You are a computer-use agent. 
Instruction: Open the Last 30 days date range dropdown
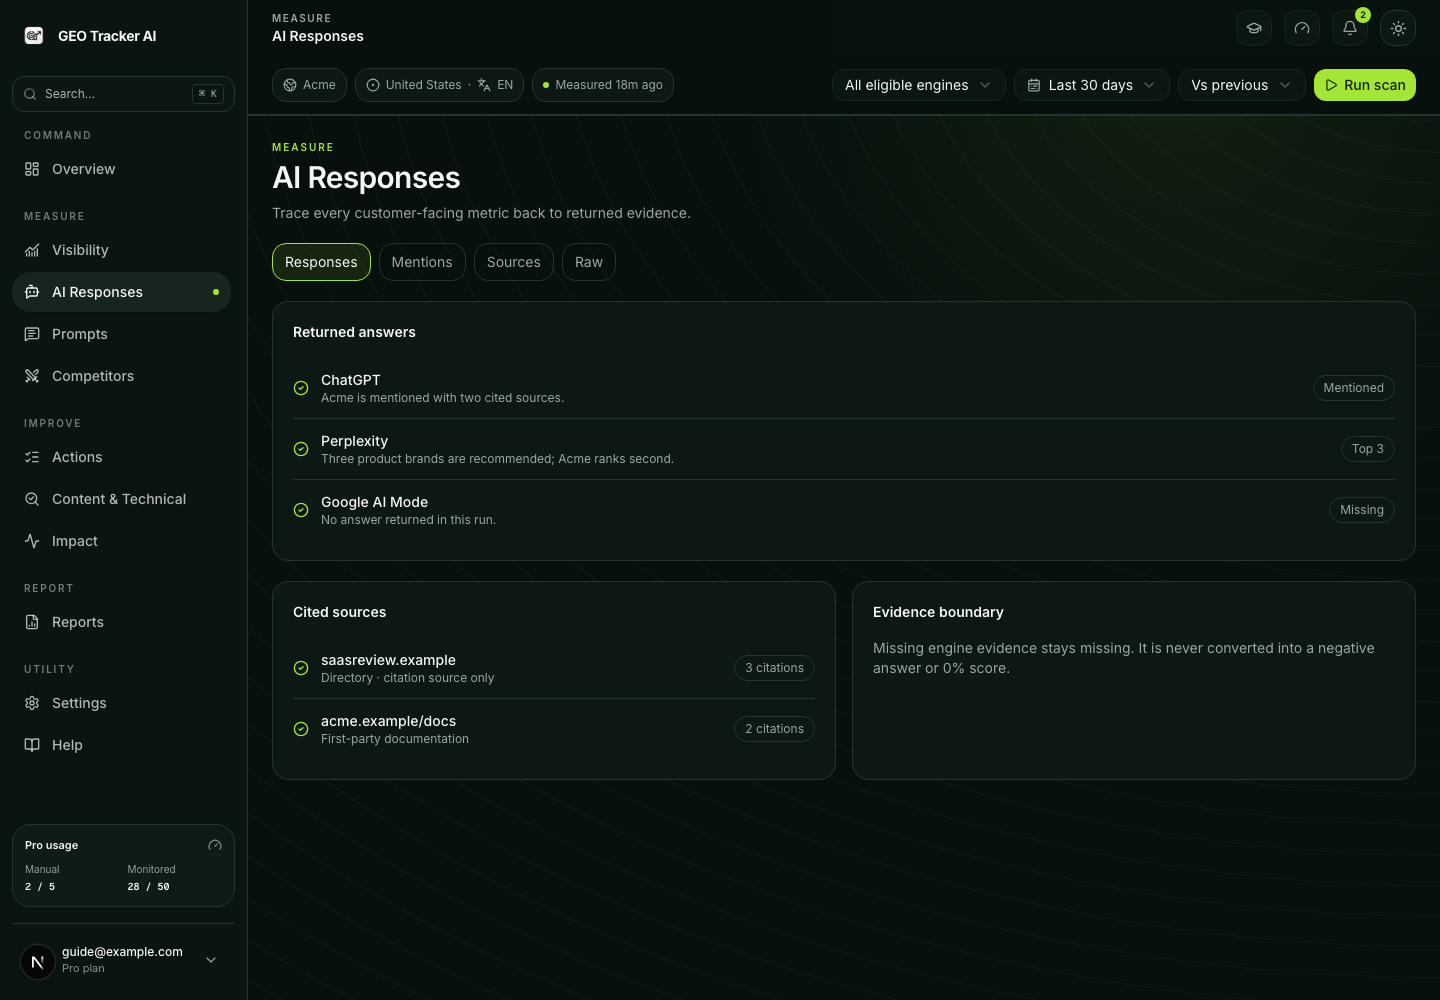(1092, 85)
